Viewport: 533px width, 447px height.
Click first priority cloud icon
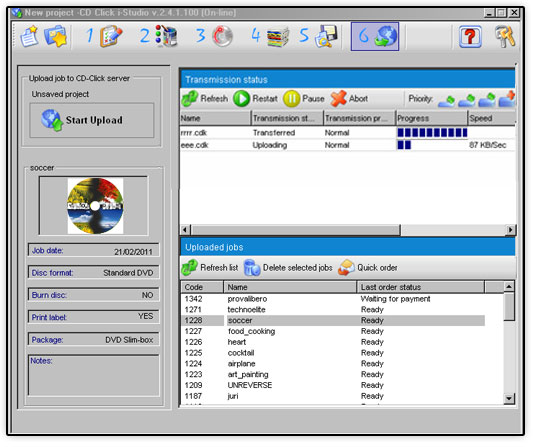pos(447,100)
